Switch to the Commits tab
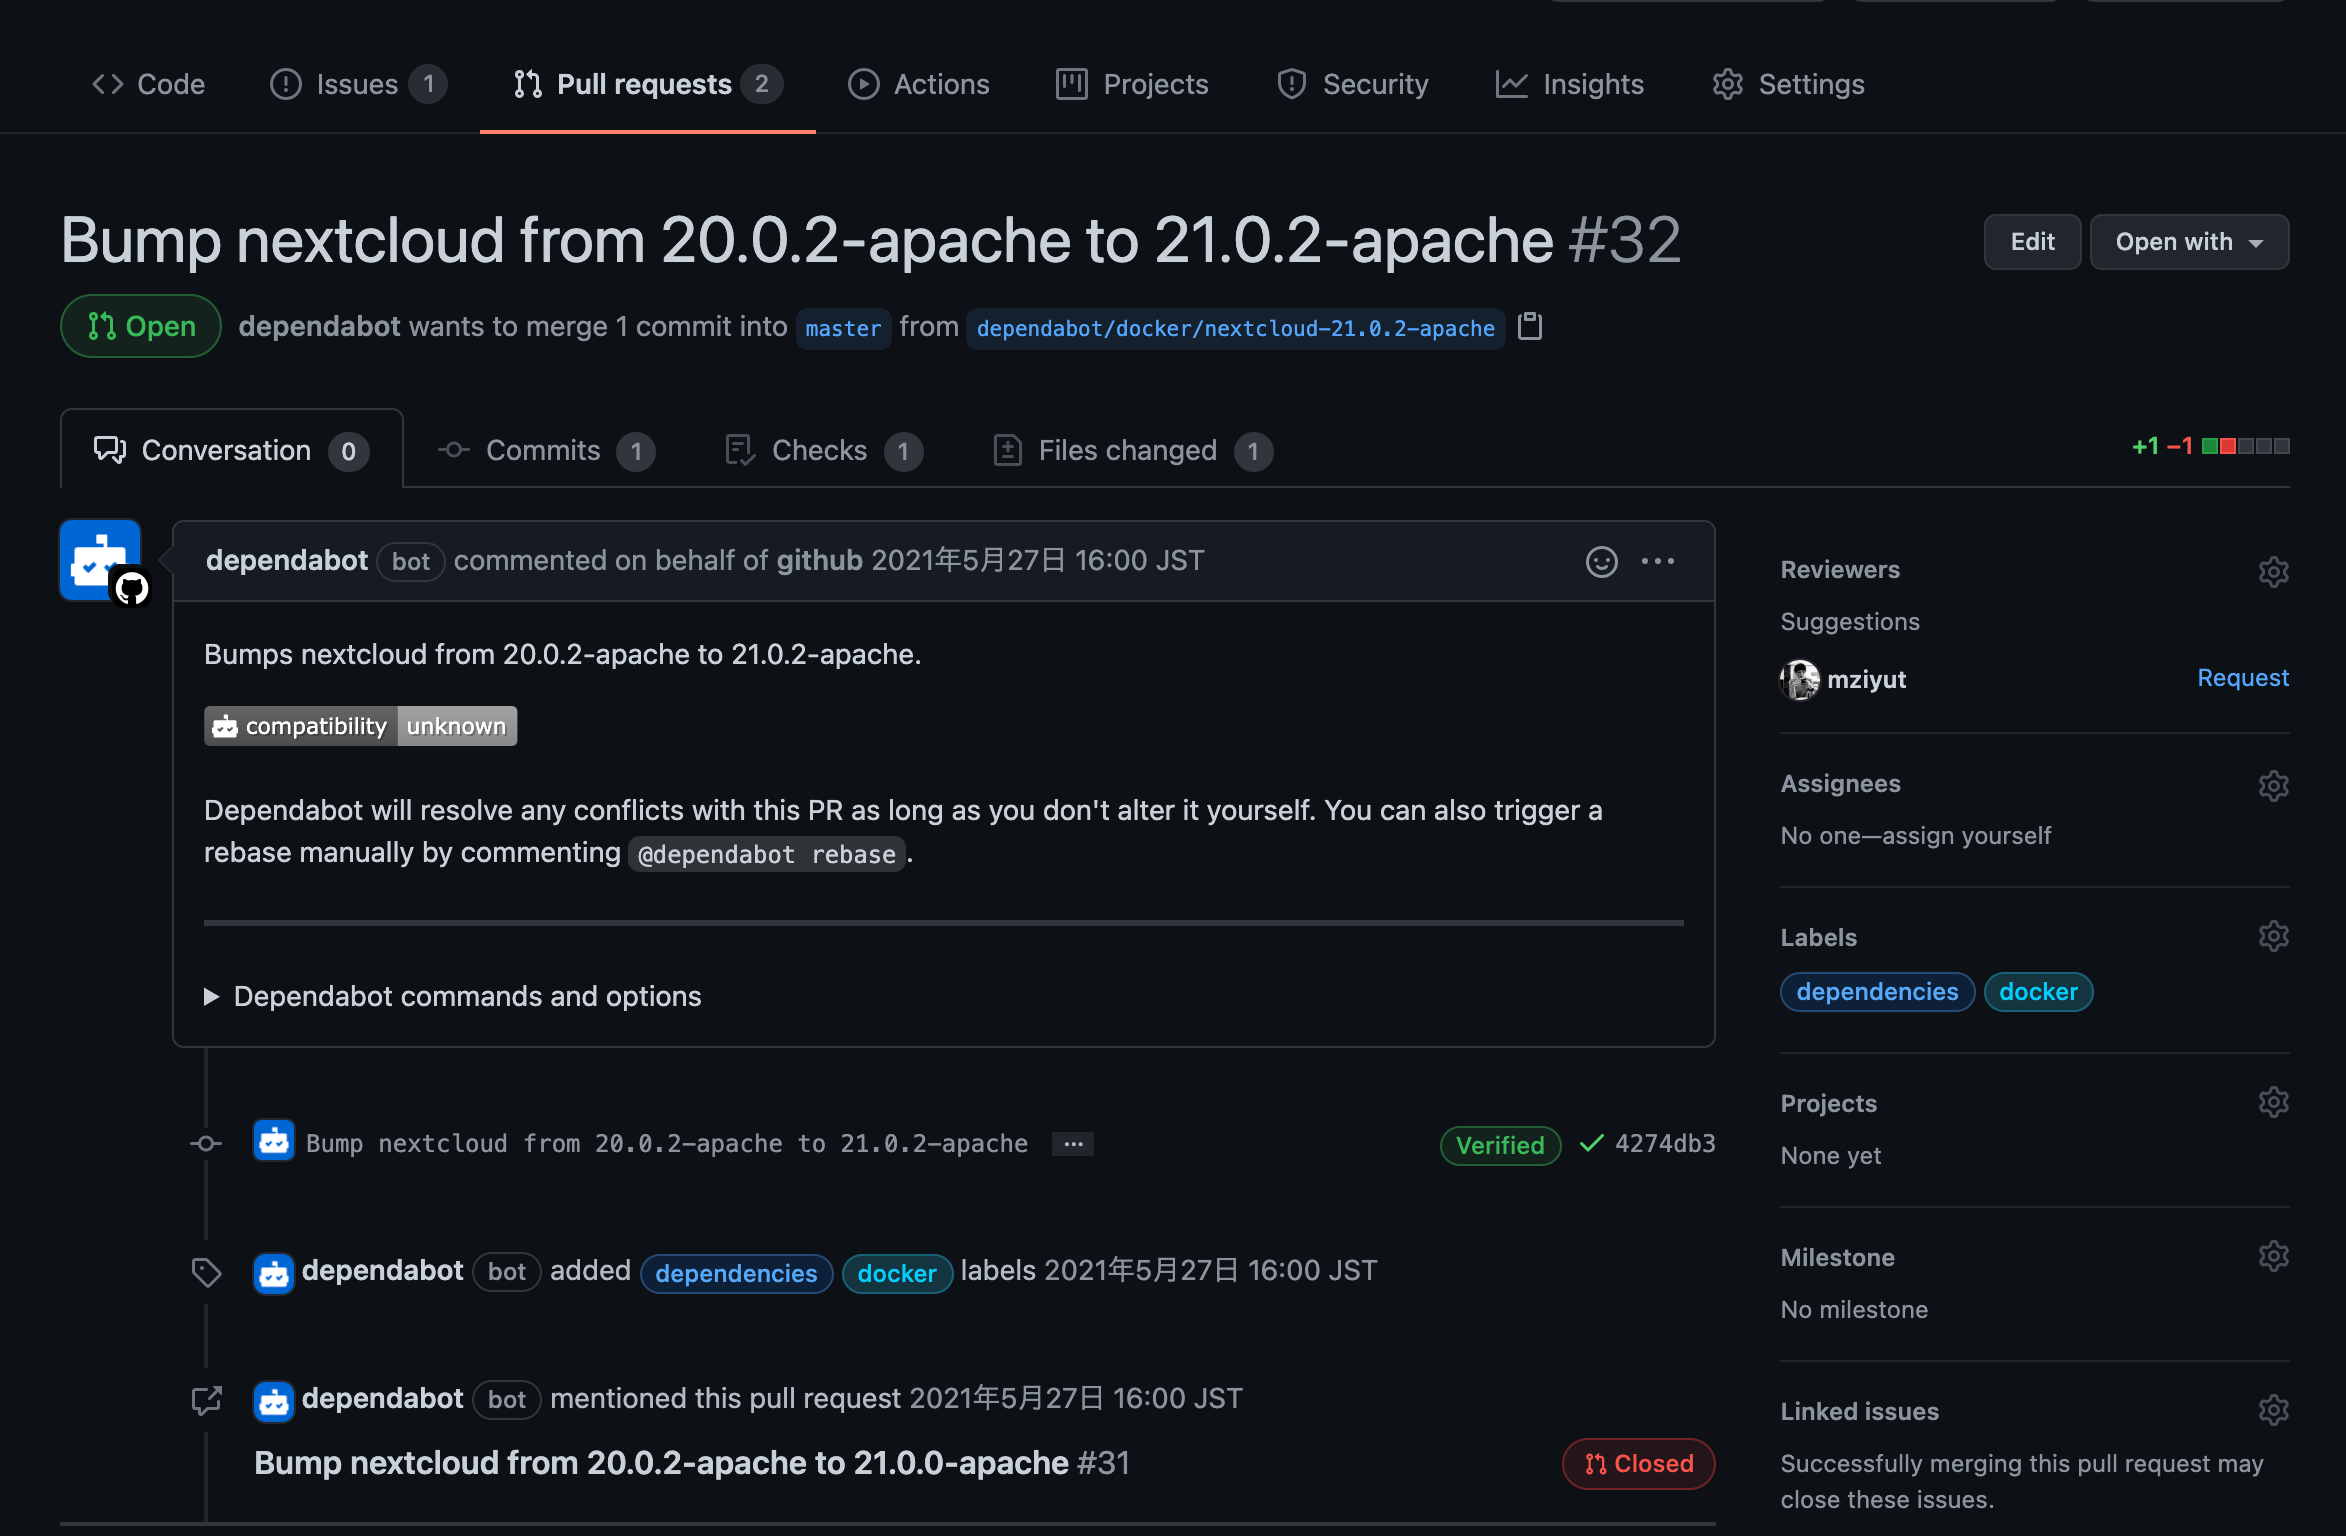The image size is (2346, 1536). [546, 451]
